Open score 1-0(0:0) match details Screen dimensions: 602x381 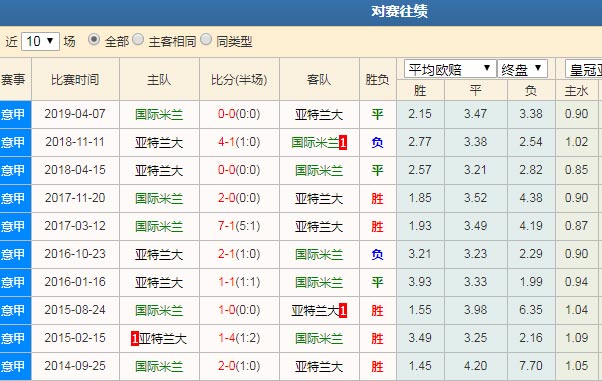pos(239,310)
